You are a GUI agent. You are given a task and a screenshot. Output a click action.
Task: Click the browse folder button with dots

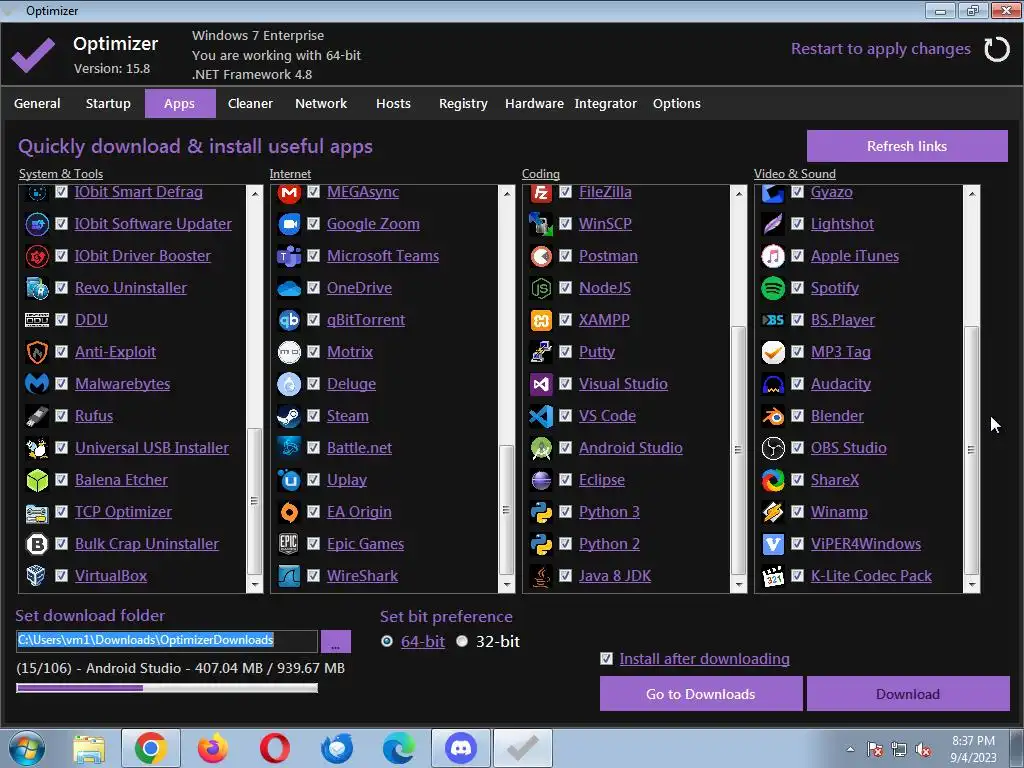click(x=336, y=641)
